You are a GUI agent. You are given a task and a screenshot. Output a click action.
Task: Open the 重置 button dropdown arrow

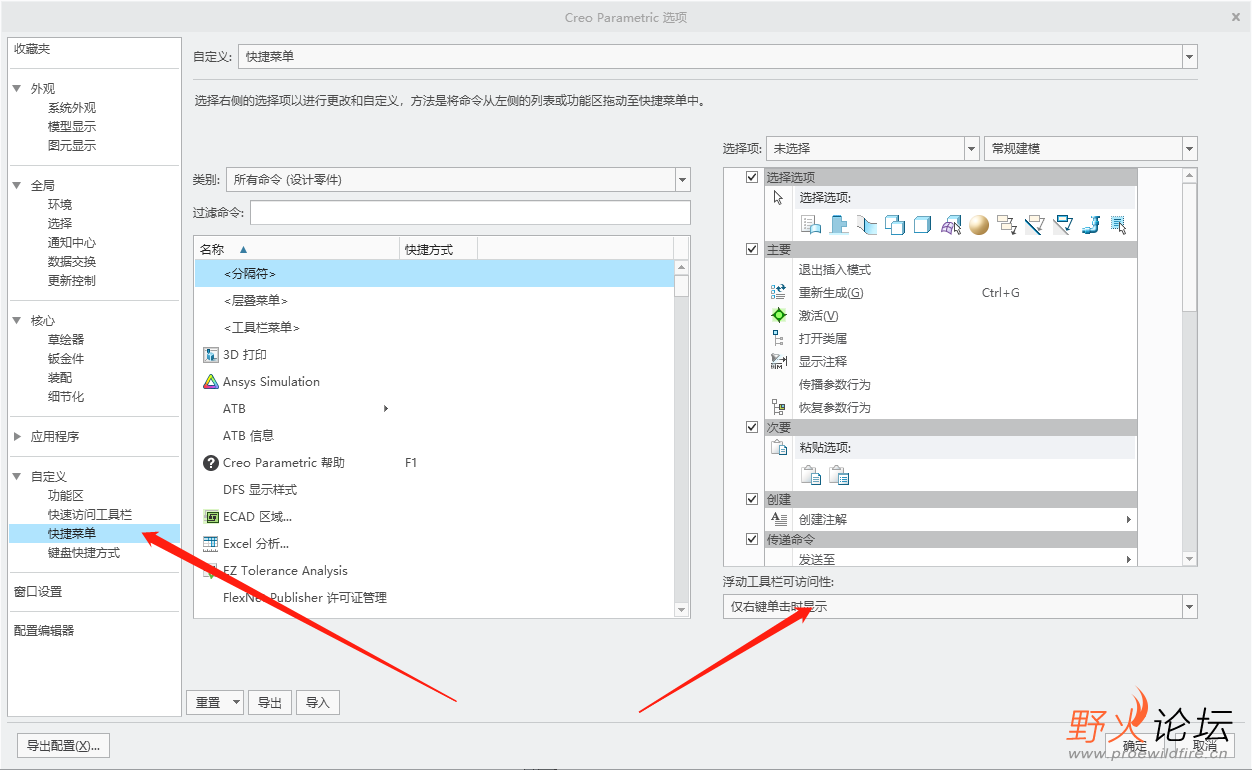coord(236,703)
